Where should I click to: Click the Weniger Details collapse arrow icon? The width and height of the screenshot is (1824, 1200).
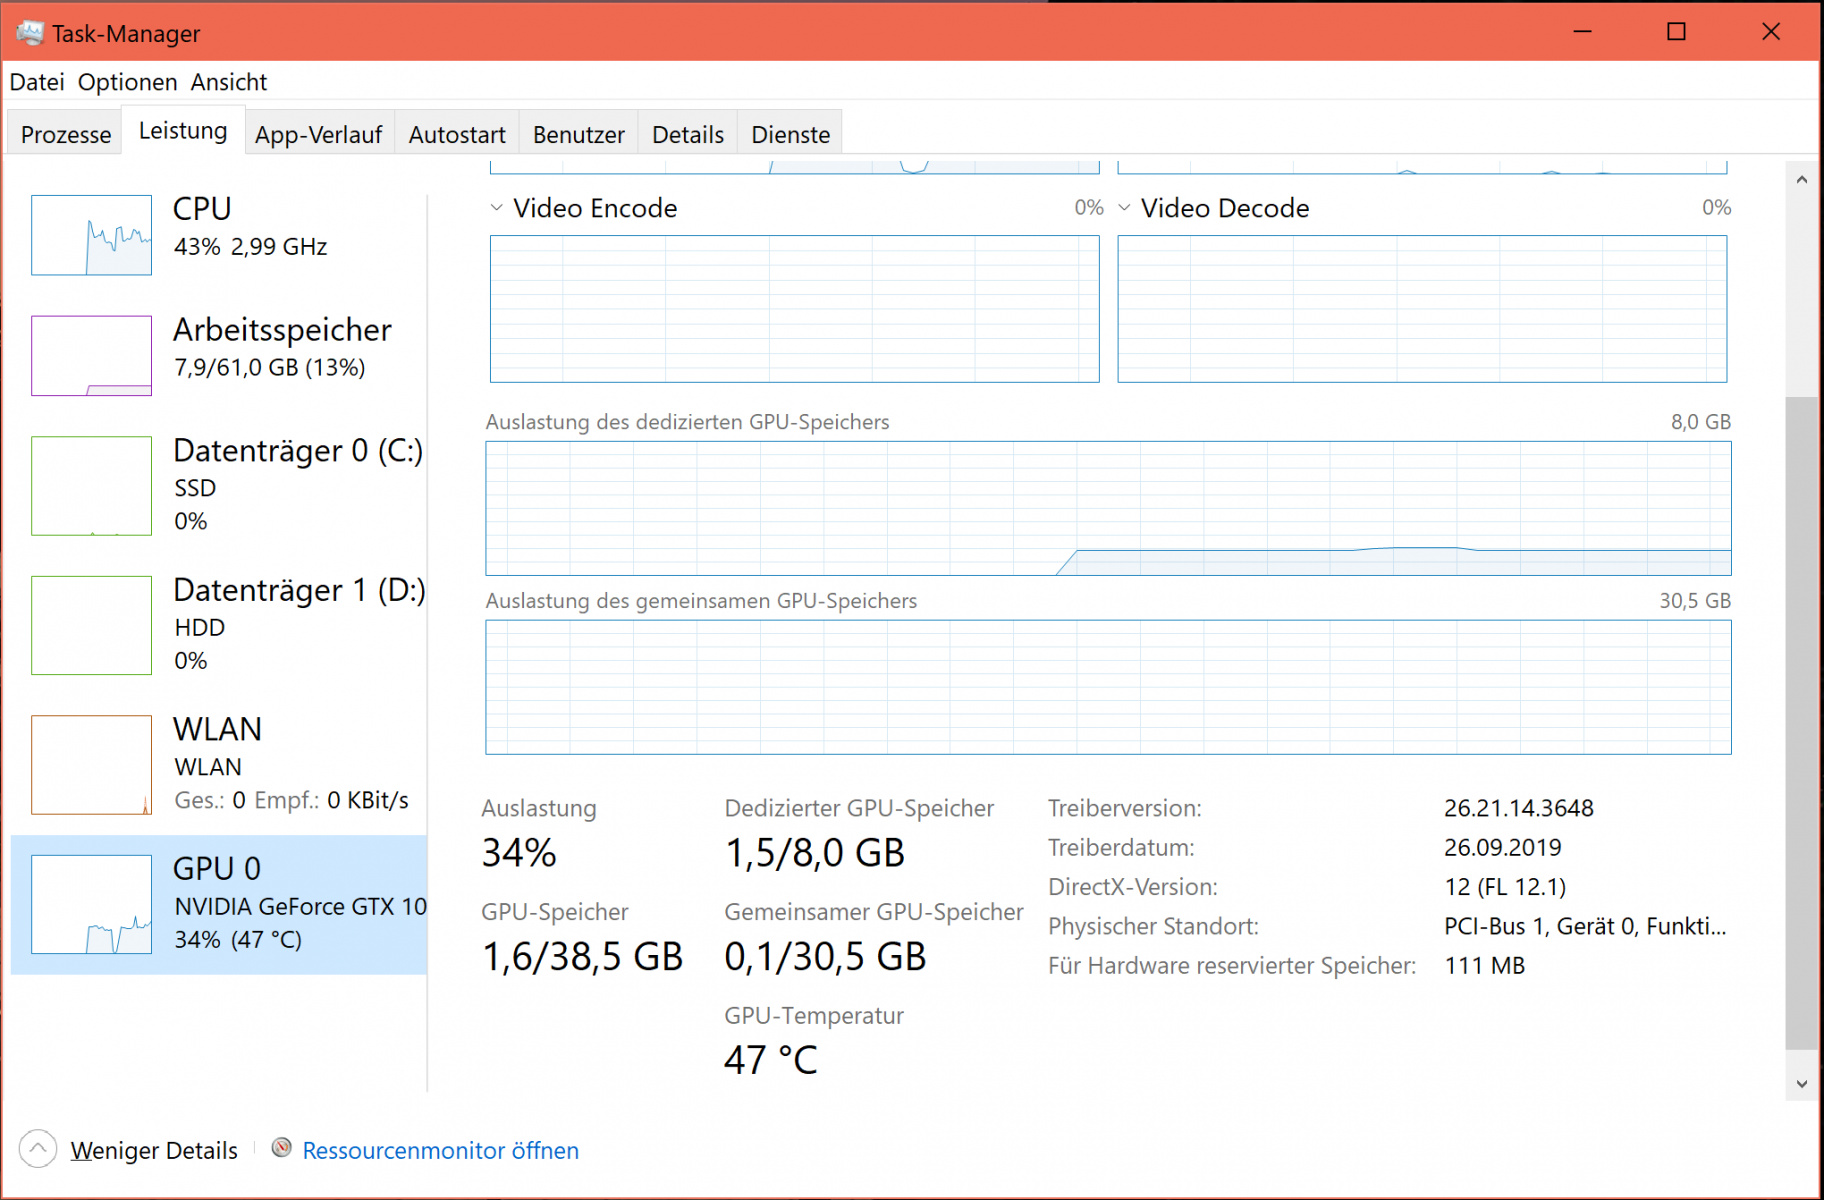click(x=38, y=1149)
